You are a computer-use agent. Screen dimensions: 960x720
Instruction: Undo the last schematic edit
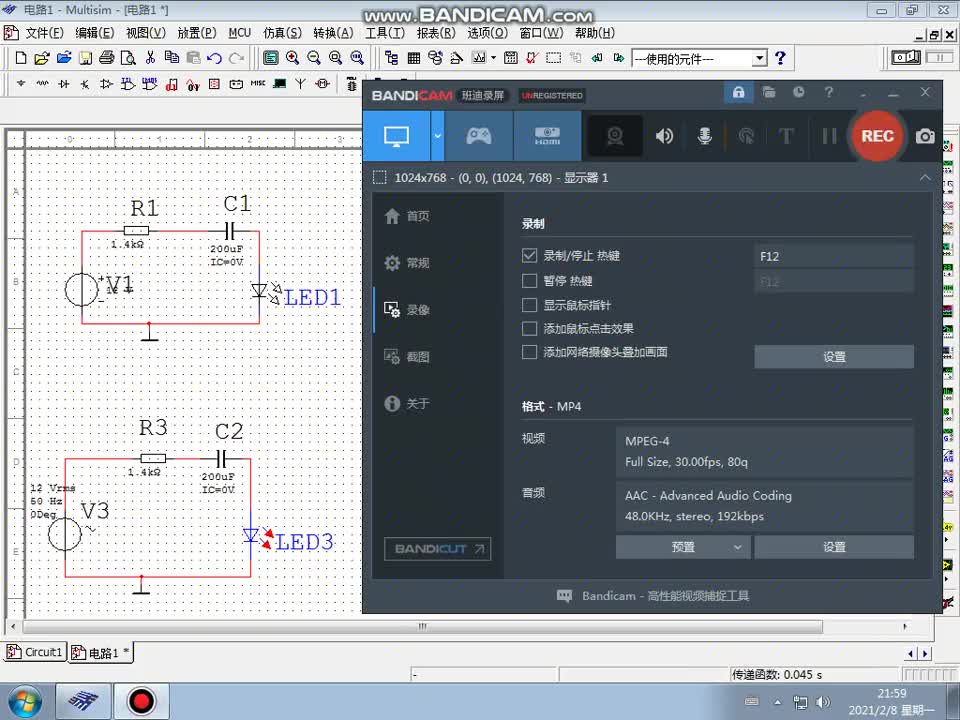coord(214,58)
